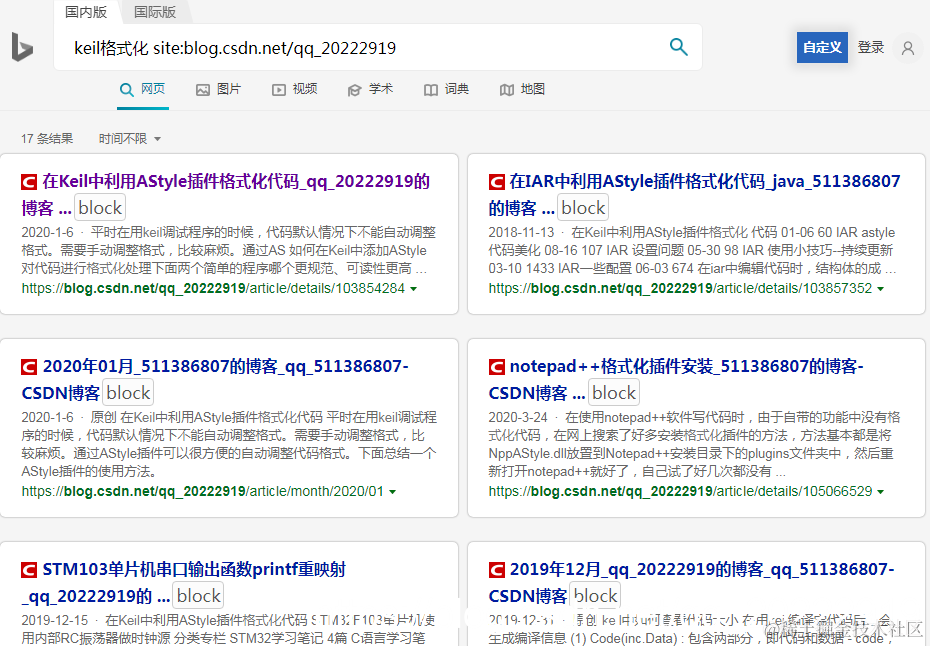Switch to the 国际版 tab
This screenshot has width=930, height=646.
click(x=155, y=12)
